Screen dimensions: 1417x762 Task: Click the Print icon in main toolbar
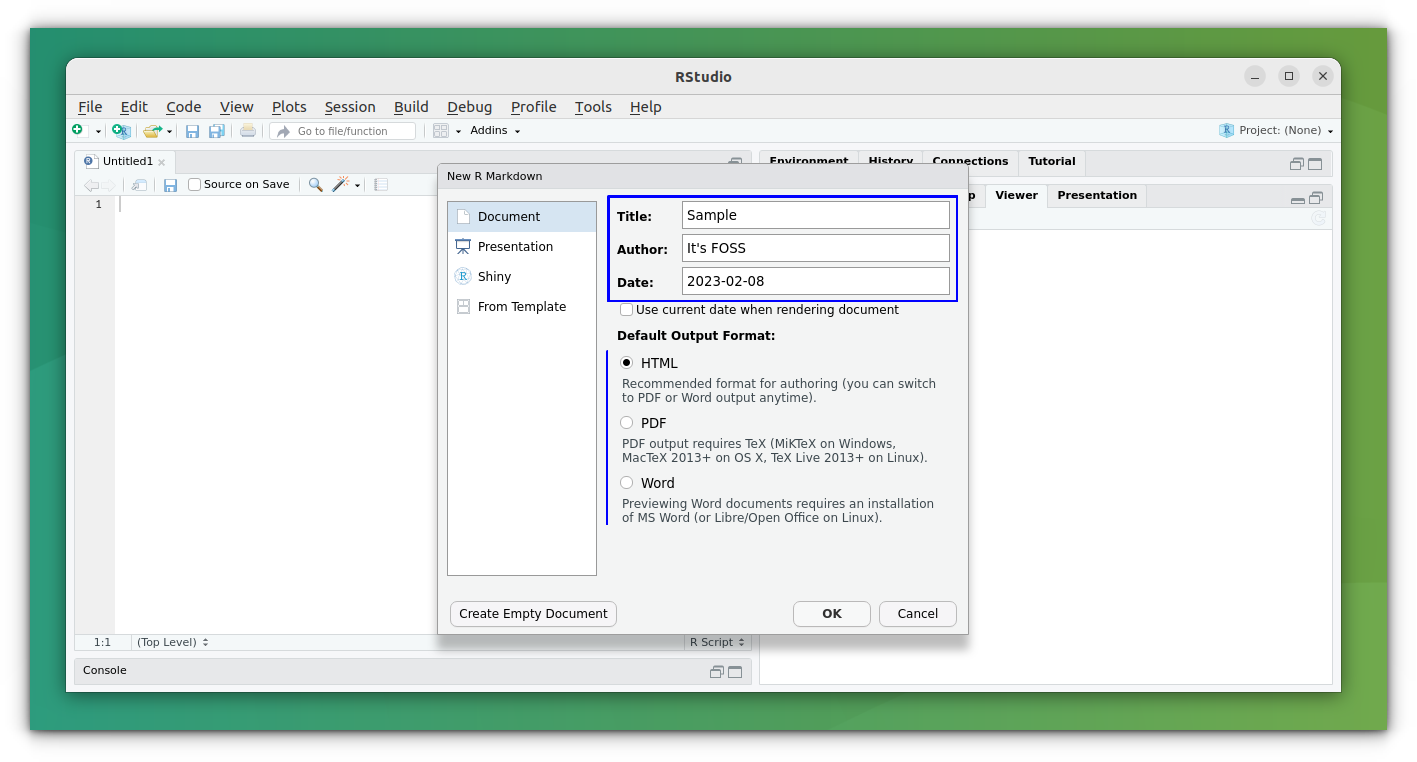(248, 131)
